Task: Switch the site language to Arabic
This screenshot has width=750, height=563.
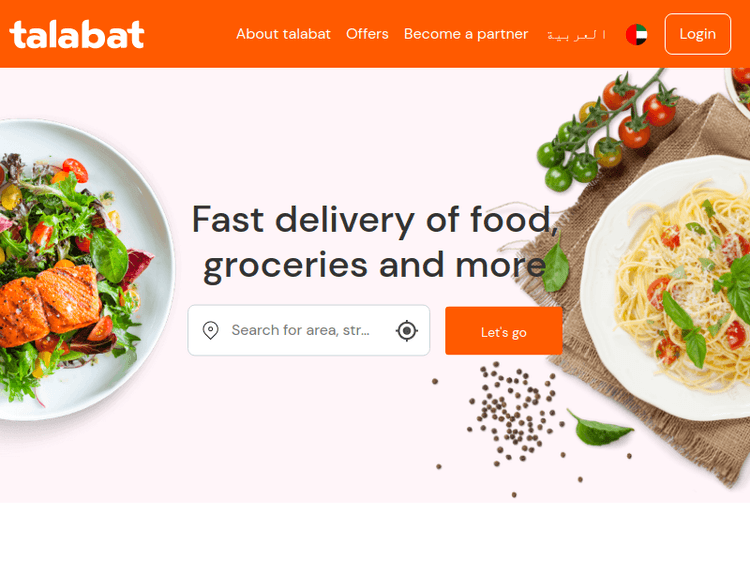Action: pos(576,34)
